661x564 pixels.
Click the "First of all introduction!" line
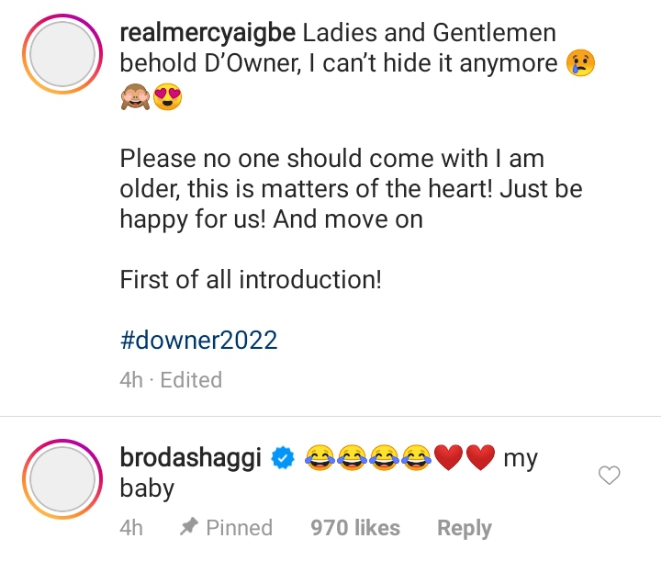pos(250,280)
